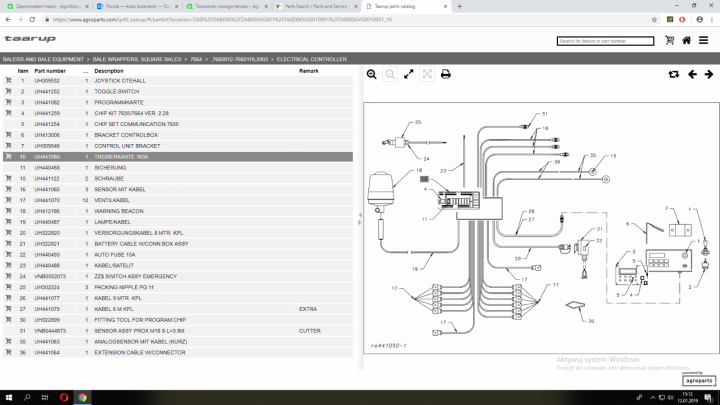Add JOYSTICK OTEHALL to cart
Screen dimensions: 720x405
pos(8,81)
